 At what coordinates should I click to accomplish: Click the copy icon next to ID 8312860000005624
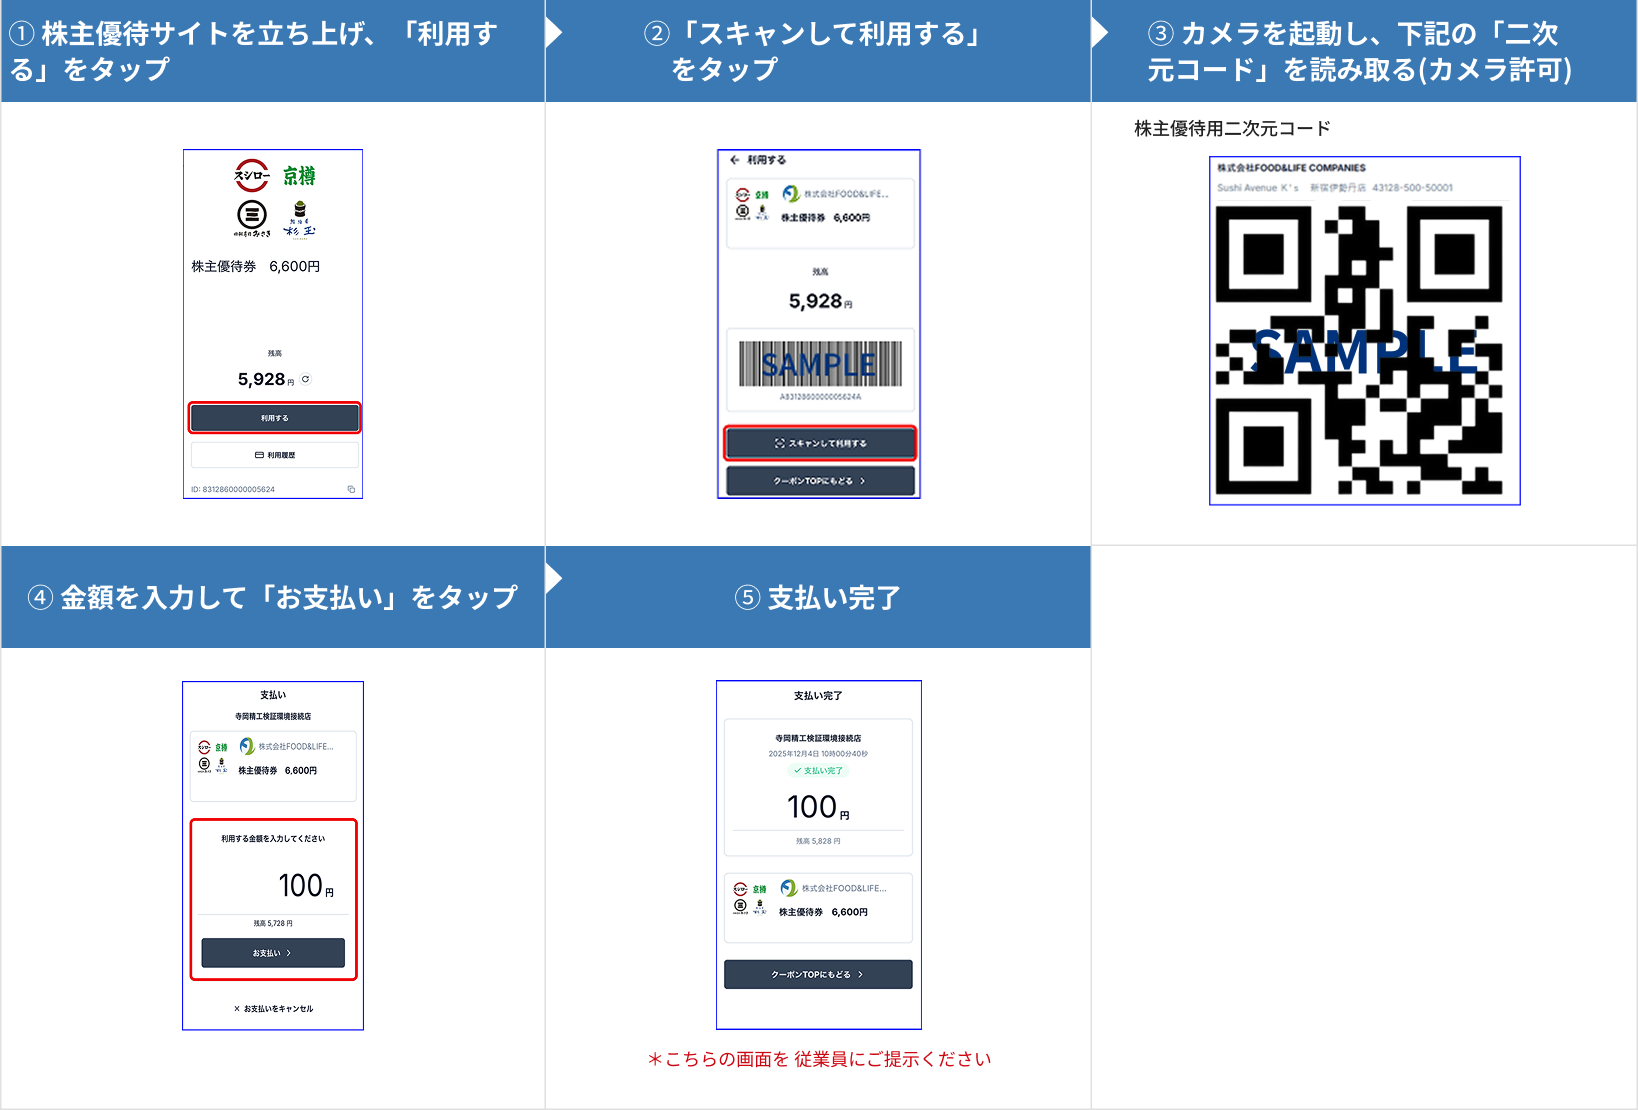click(350, 489)
